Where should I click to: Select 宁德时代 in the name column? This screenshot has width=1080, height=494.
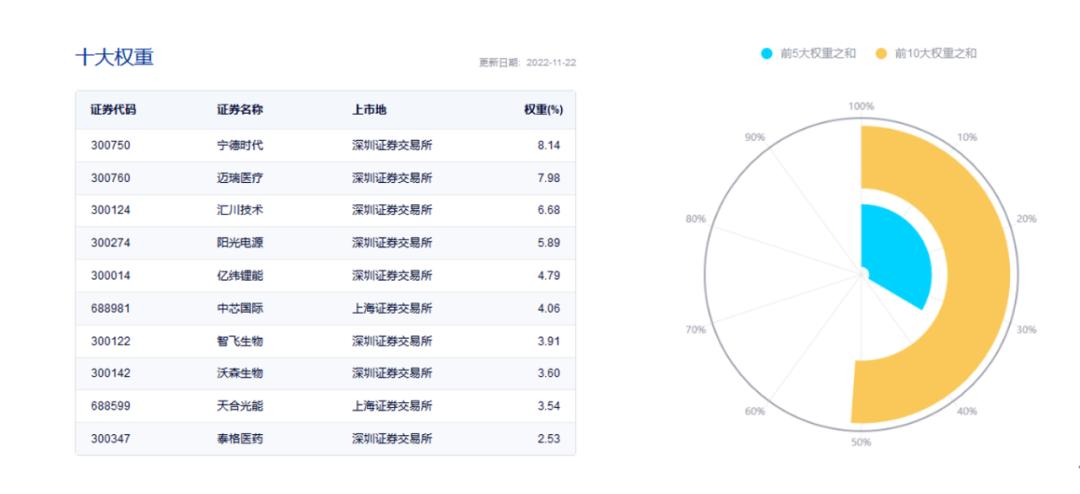[240, 145]
